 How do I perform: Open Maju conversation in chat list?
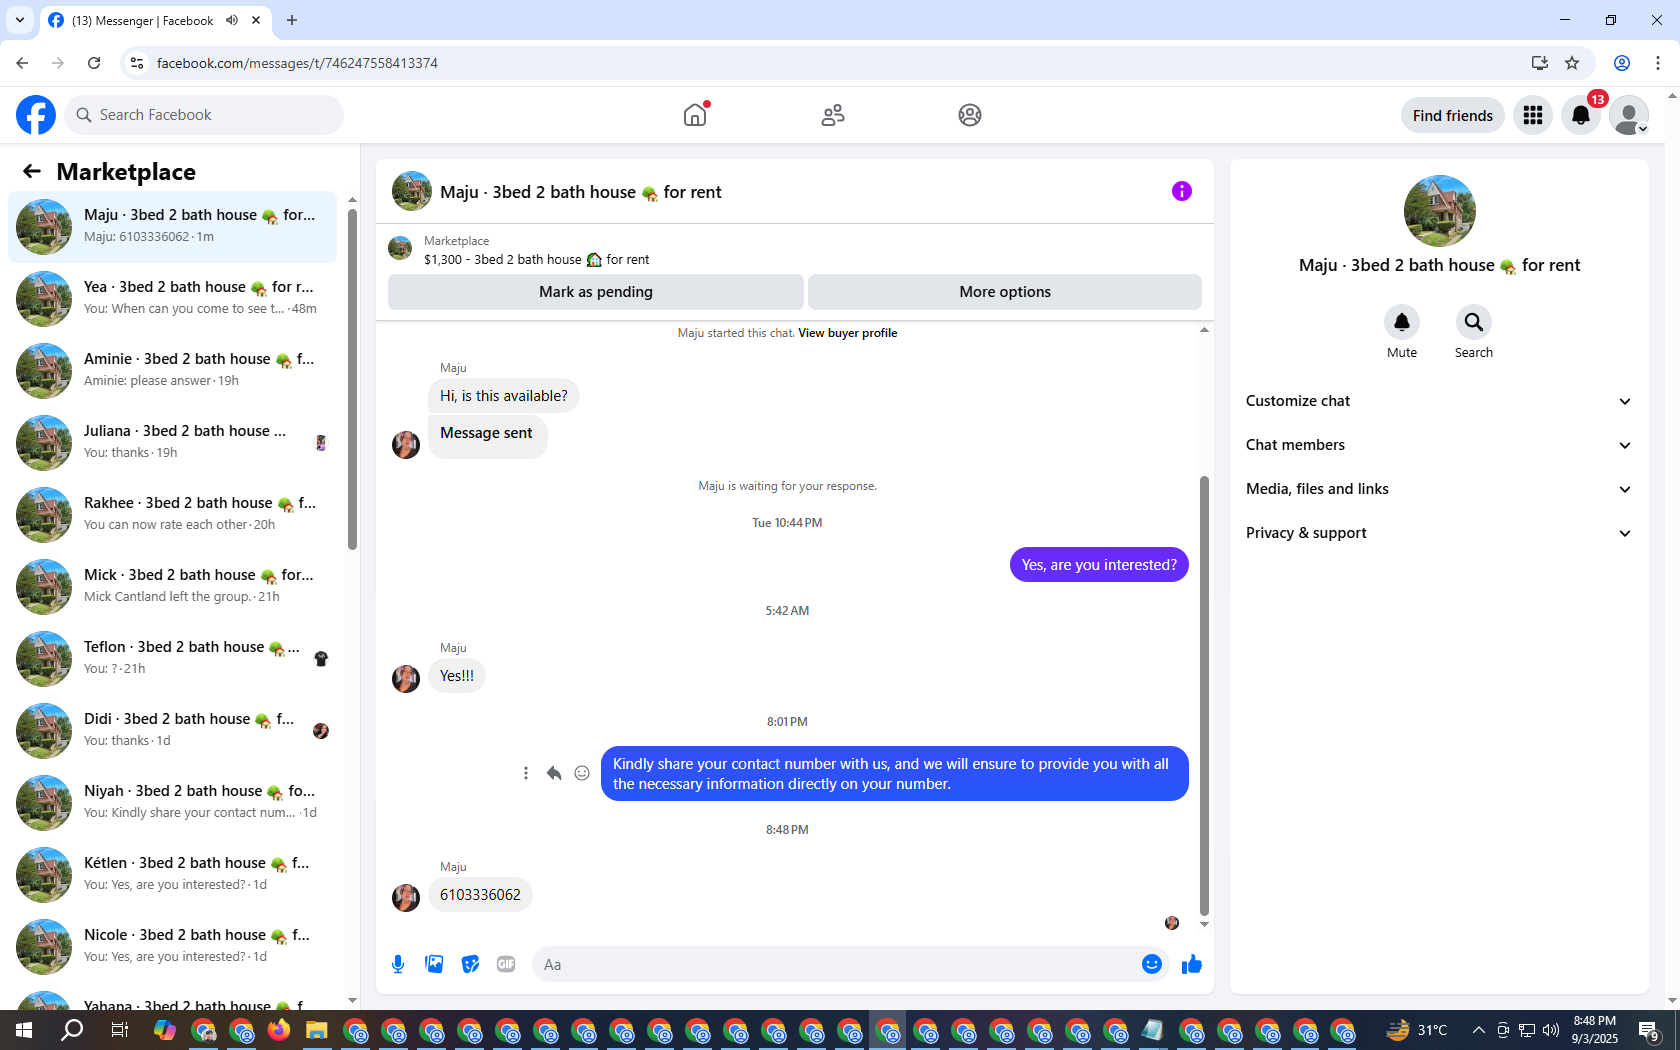(x=172, y=227)
